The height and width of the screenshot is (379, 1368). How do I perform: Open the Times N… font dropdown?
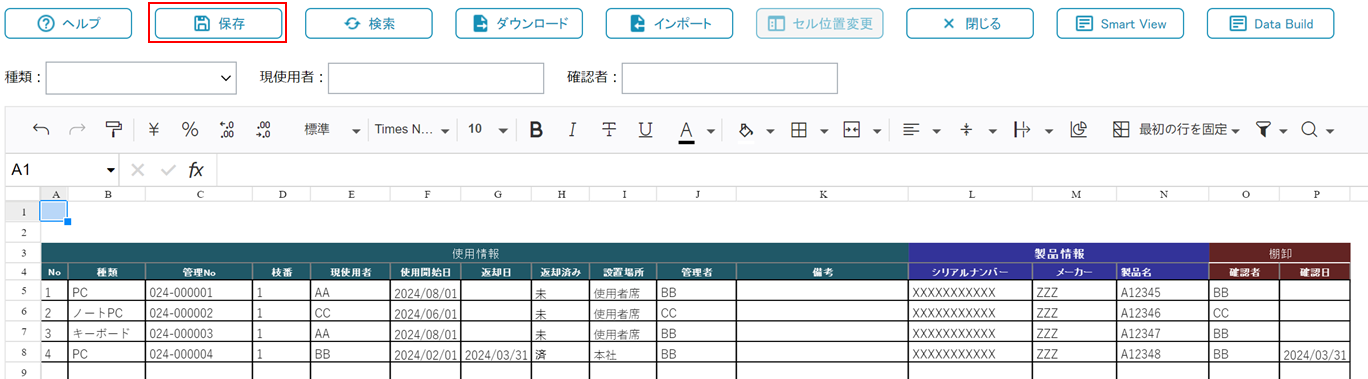click(411, 130)
